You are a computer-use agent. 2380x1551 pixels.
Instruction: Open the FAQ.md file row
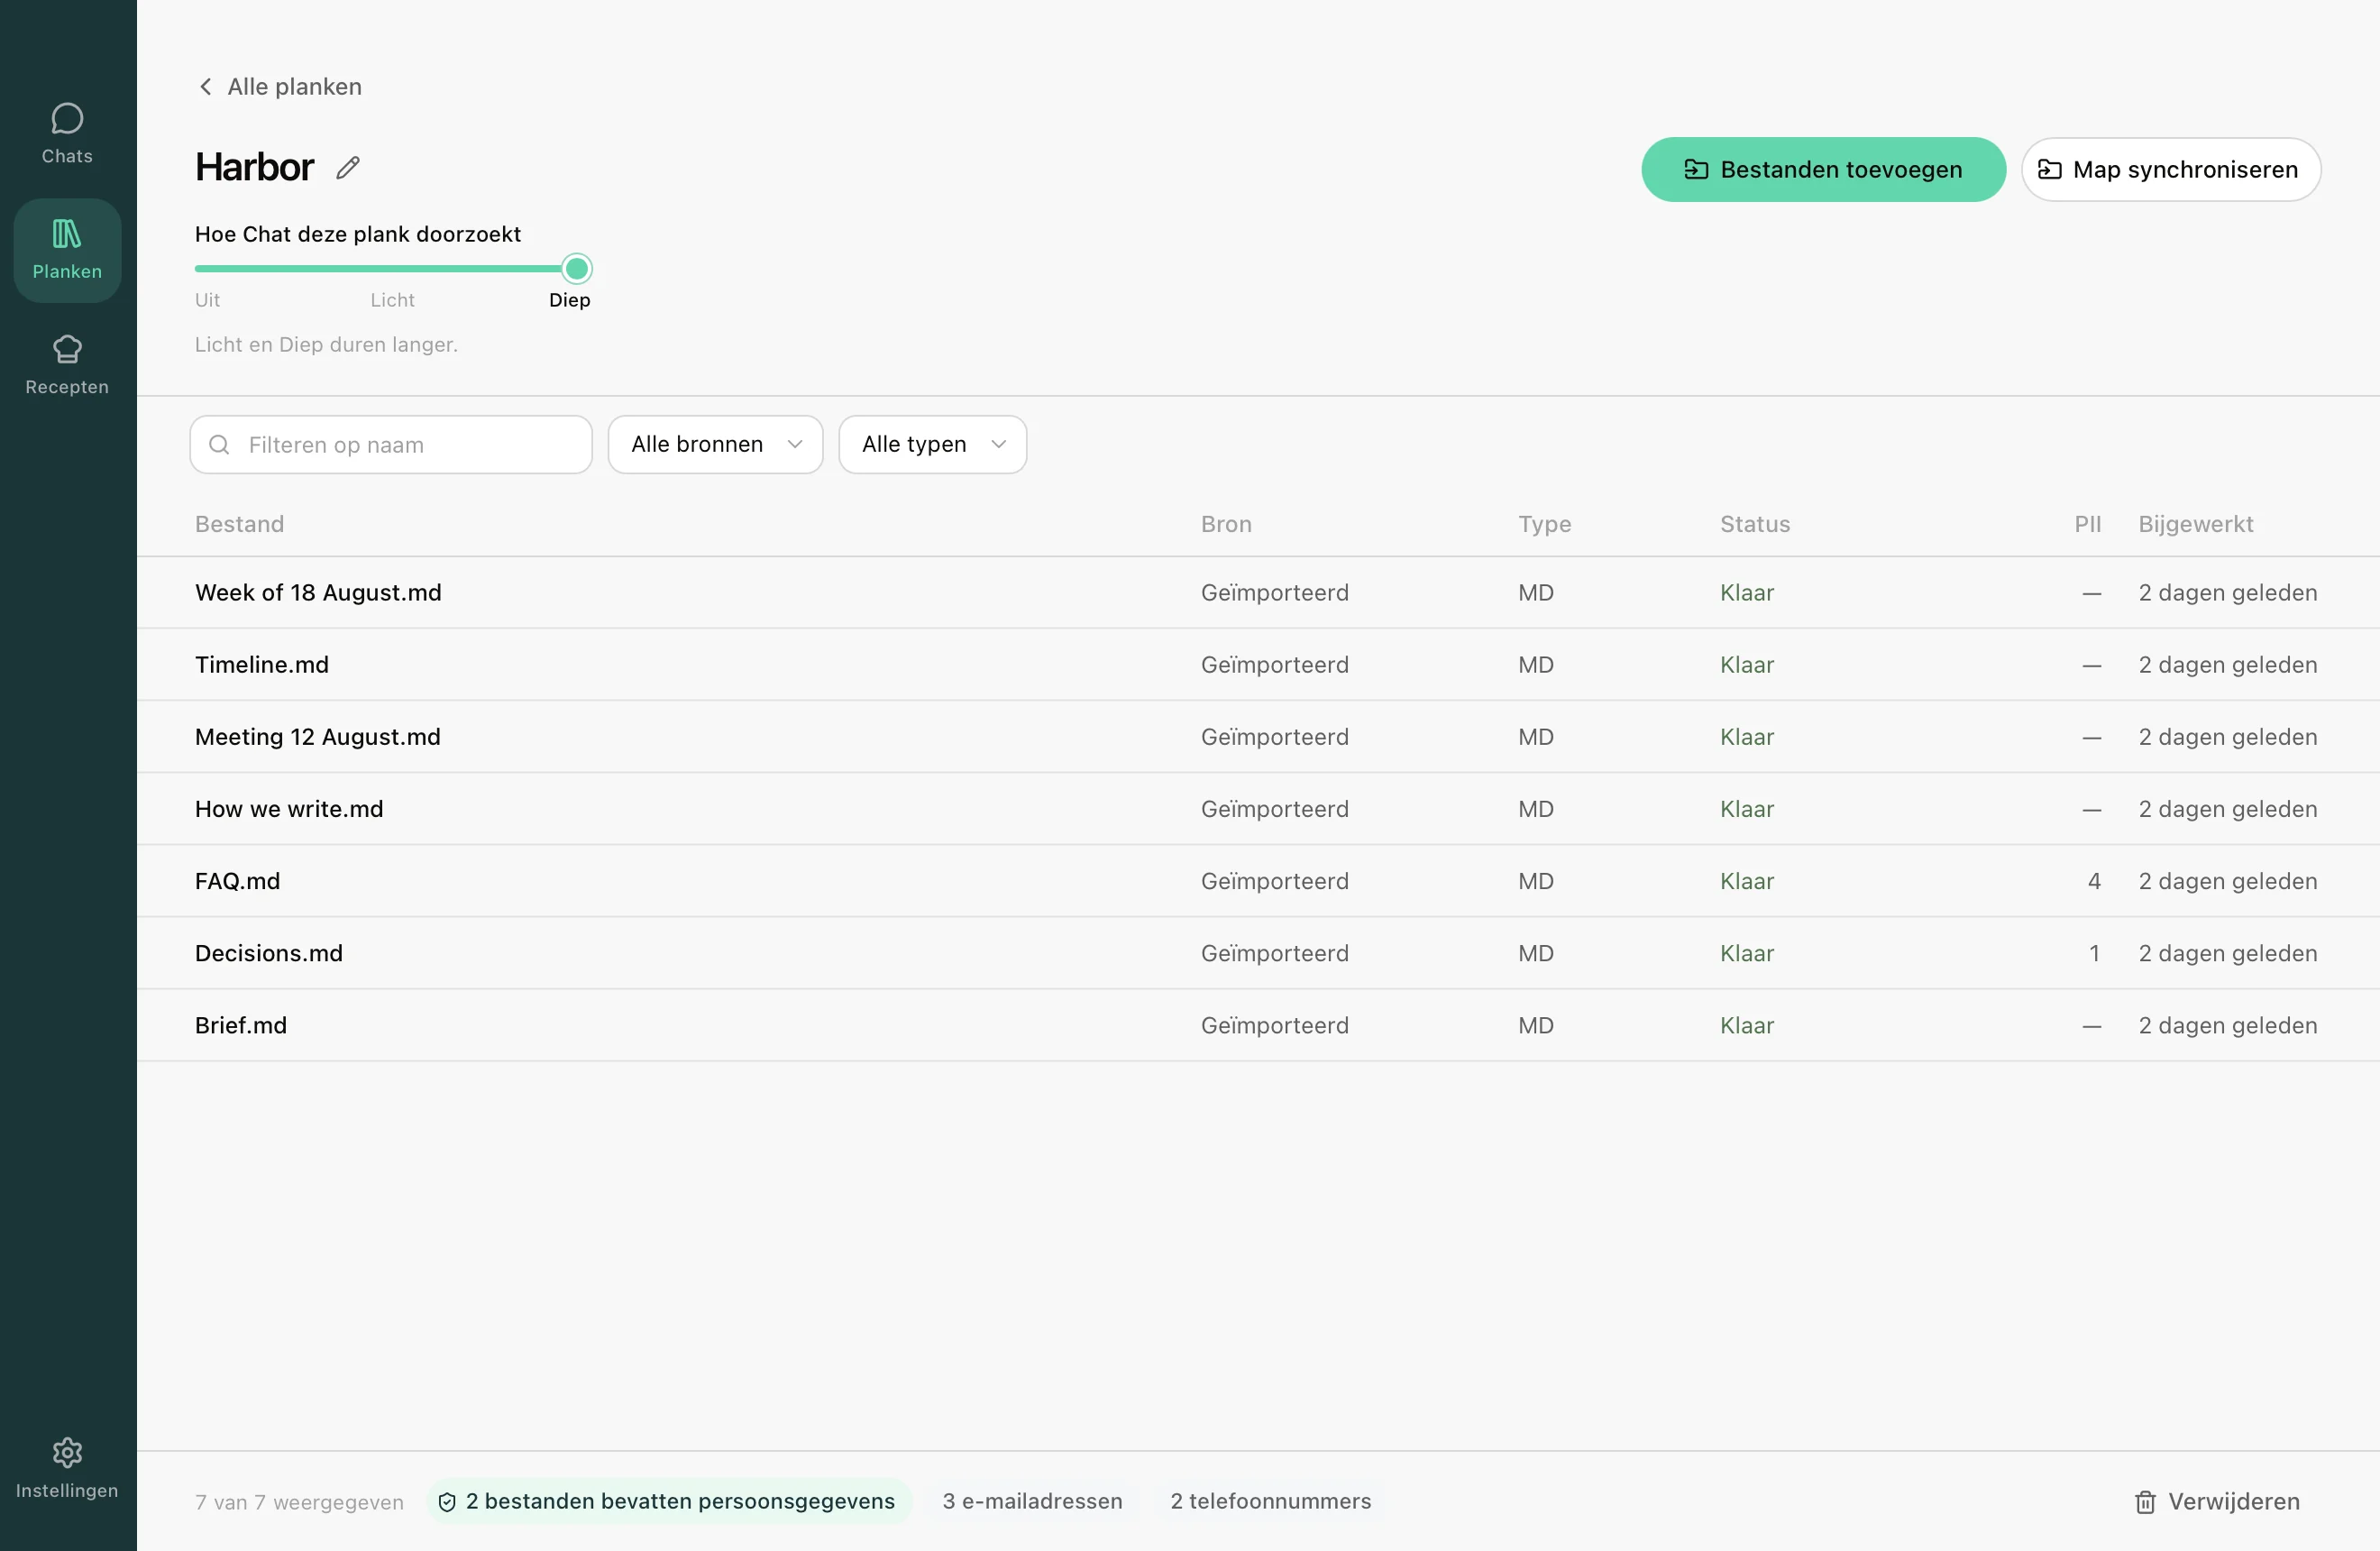point(1258,881)
